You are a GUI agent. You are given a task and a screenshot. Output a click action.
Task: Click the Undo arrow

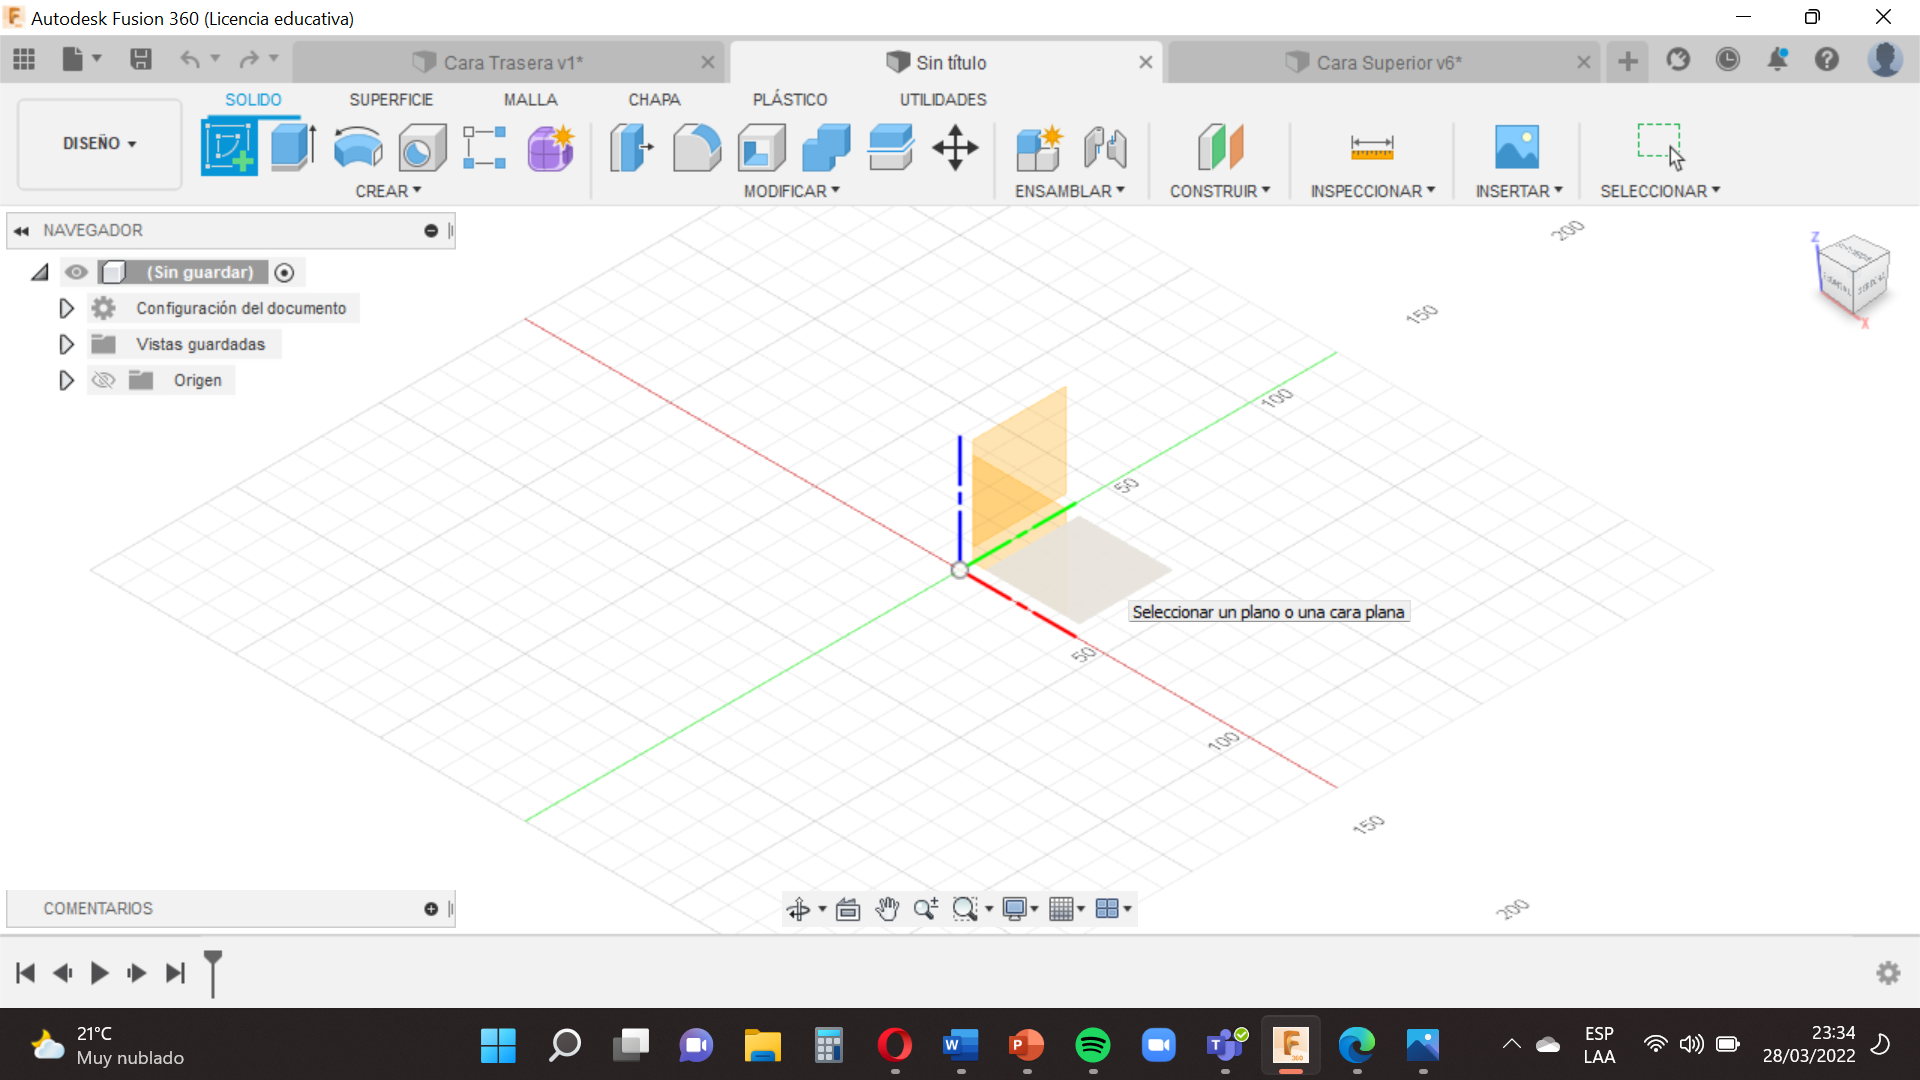pos(189,60)
